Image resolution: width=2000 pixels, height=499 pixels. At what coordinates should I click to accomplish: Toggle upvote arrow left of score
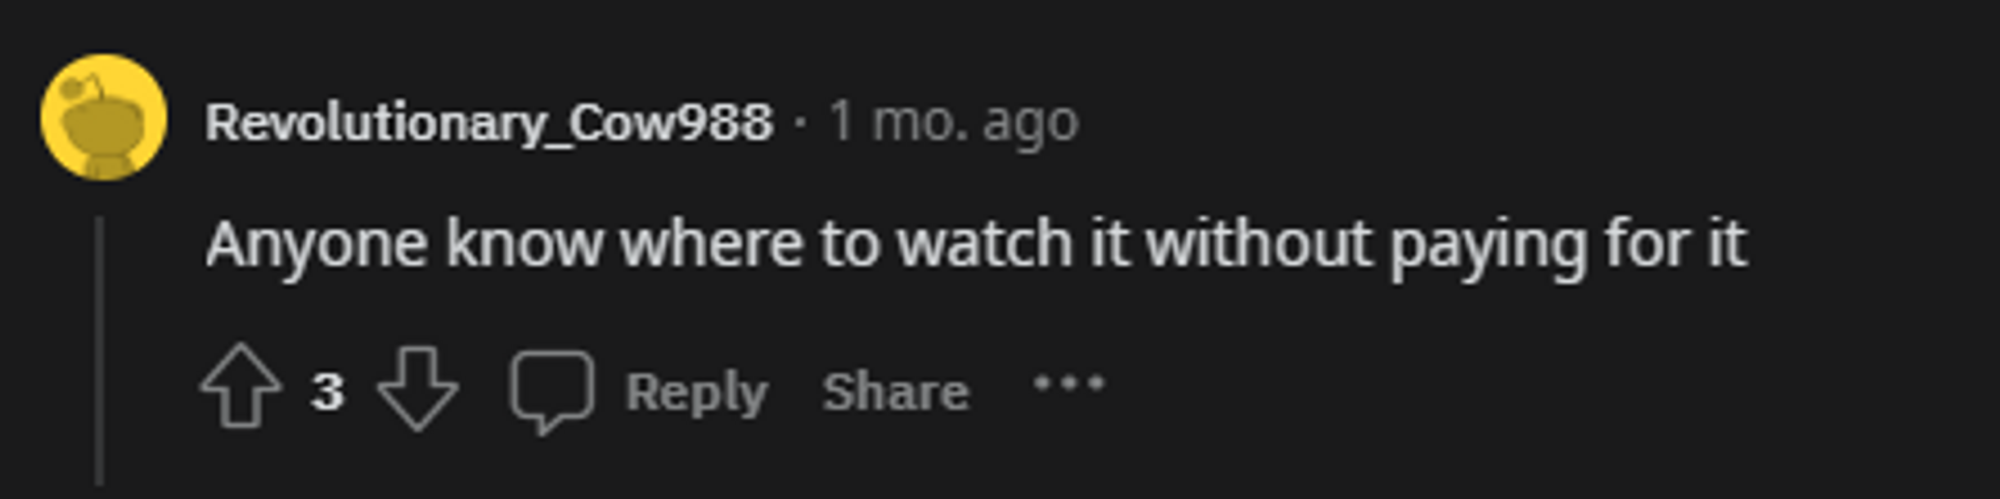coord(241,386)
